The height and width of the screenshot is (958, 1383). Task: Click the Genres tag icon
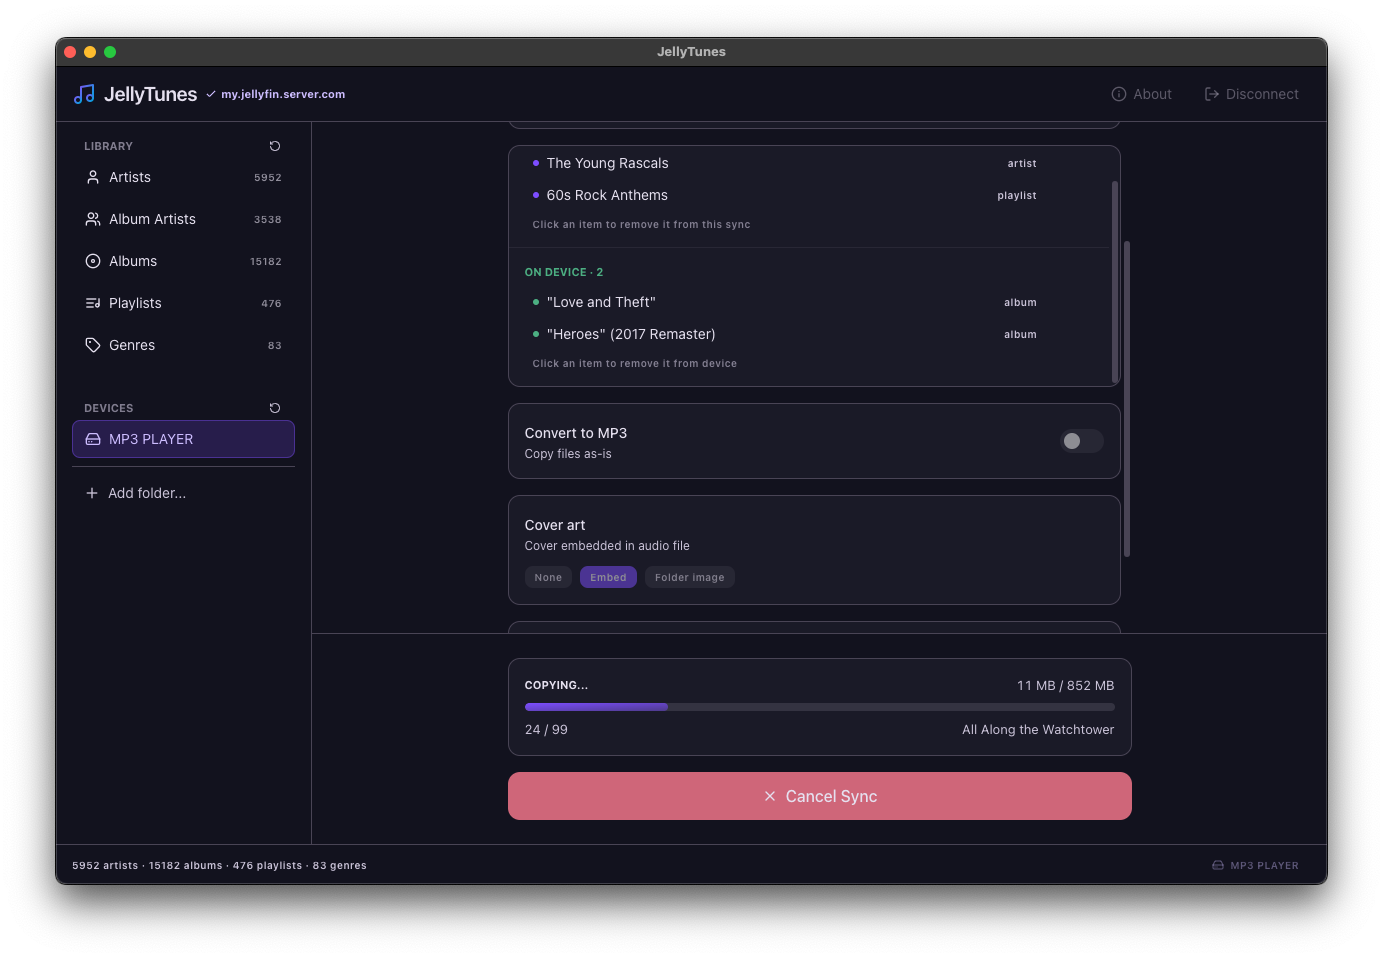pyautogui.click(x=93, y=345)
